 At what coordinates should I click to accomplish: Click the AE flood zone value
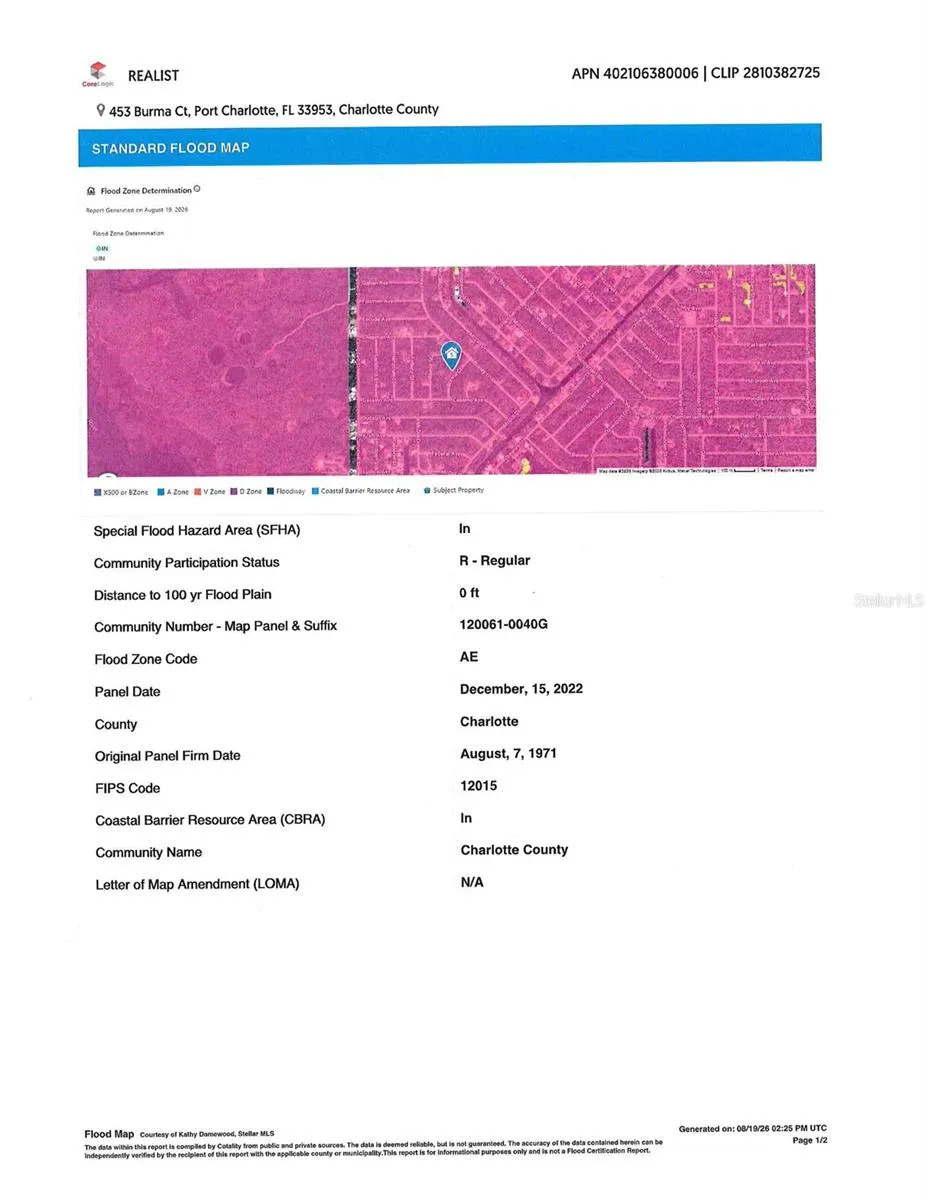click(469, 657)
